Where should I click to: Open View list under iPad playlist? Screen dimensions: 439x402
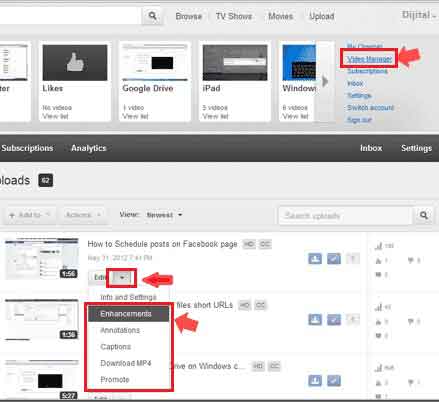point(216,116)
